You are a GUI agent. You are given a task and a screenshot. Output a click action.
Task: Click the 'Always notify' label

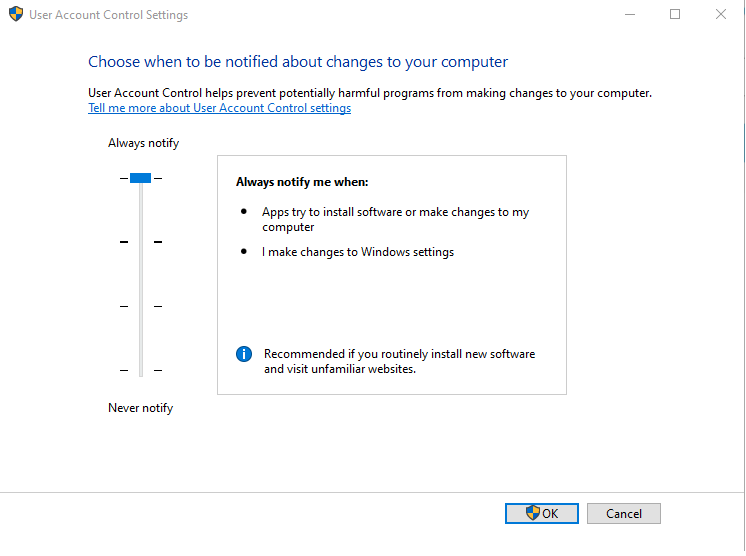pos(143,143)
